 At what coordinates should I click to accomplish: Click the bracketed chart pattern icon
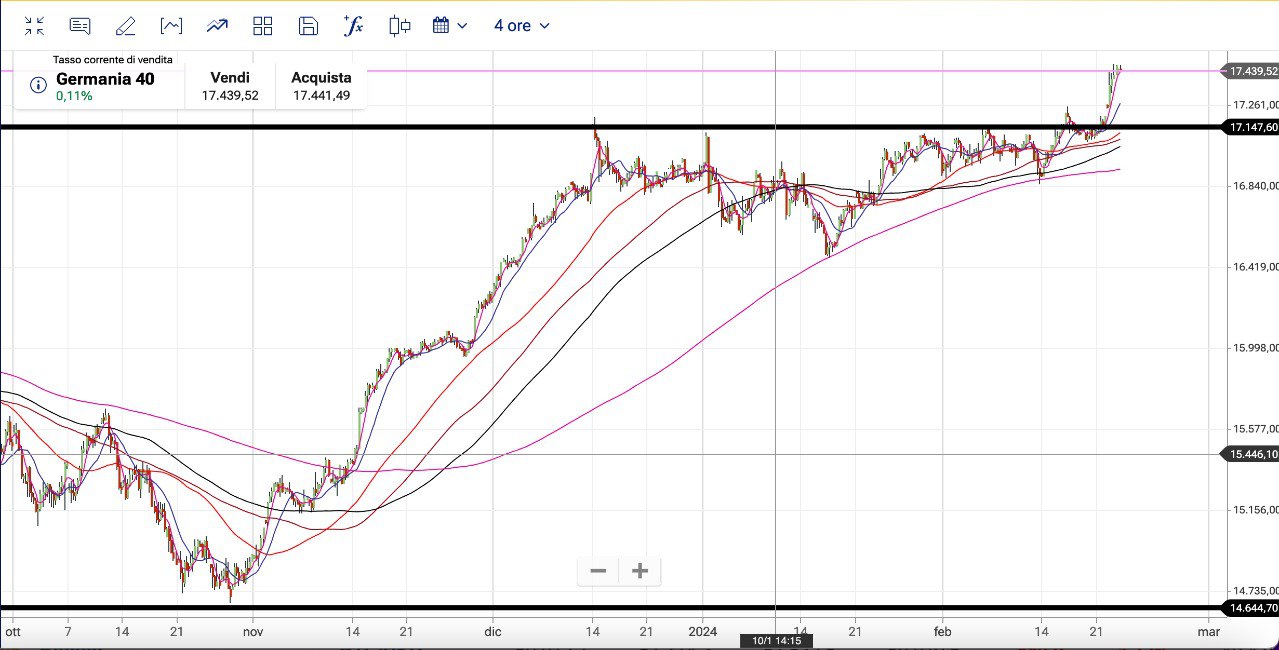(171, 26)
